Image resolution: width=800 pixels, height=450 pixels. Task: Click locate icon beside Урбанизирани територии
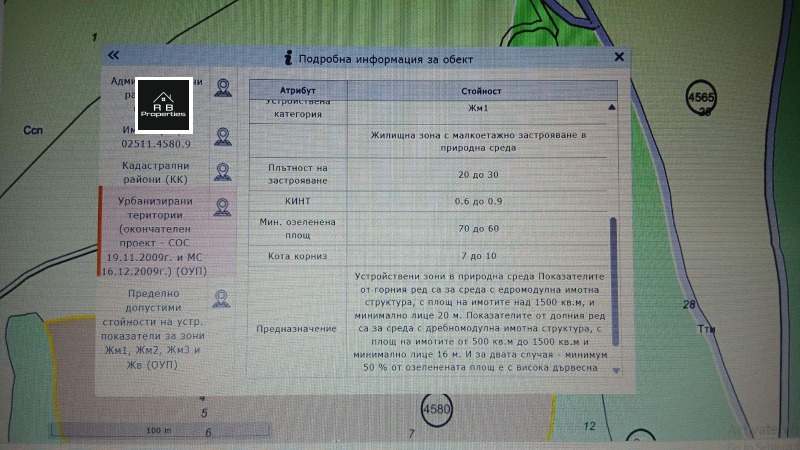point(222,206)
